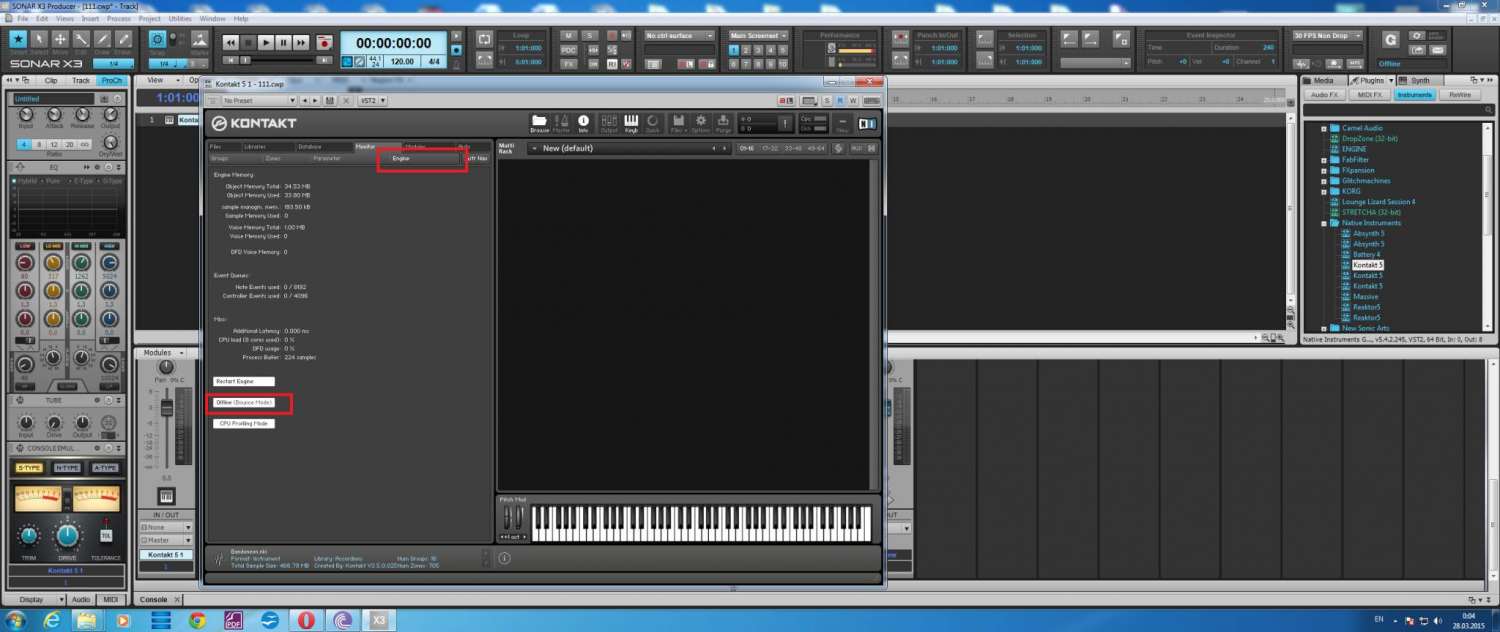This screenshot has width=1500, height=632.
Task: Click the Google Chrome taskbar icon
Action: click(x=197, y=620)
